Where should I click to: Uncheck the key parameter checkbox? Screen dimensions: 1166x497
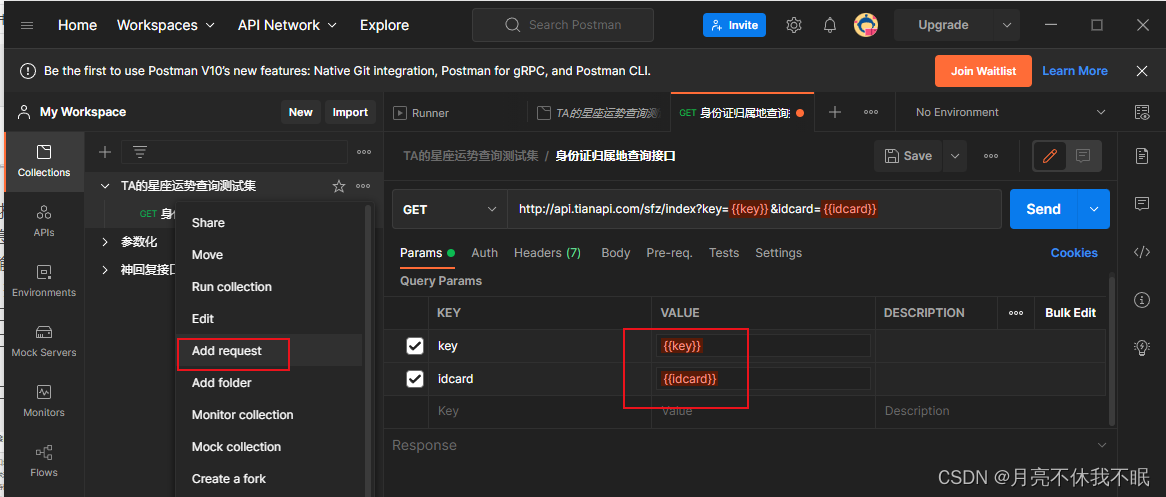[x=415, y=346]
